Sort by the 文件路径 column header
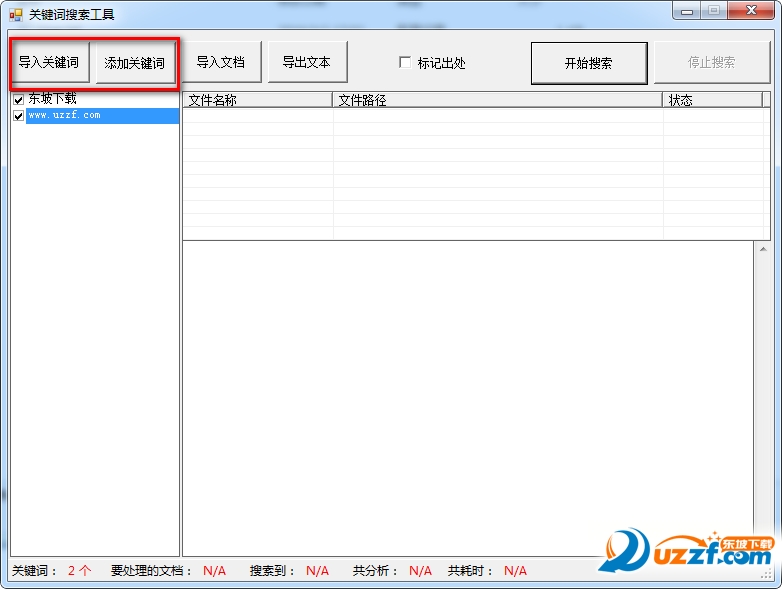Image resolution: width=782 pixels, height=589 pixels. (x=497, y=100)
